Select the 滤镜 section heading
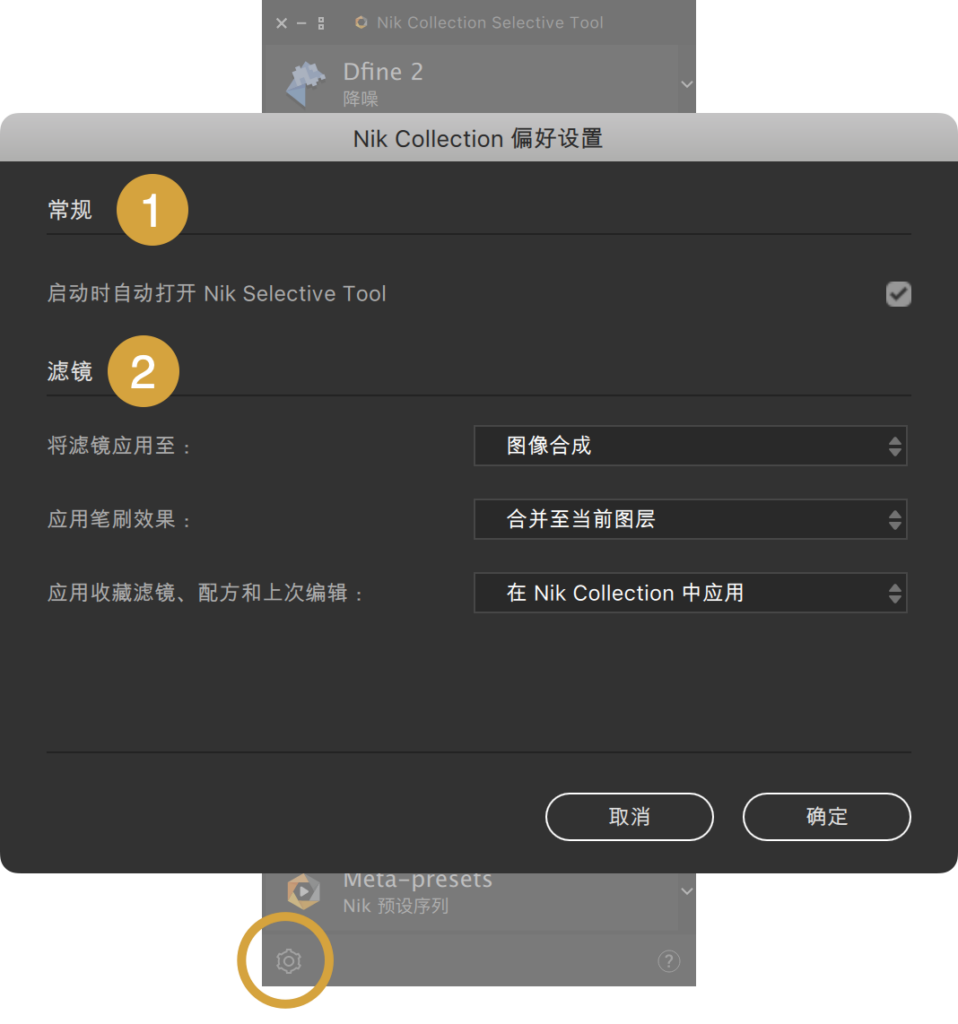Image resolution: width=958 pixels, height=1024 pixels. (x=70, y=371)
